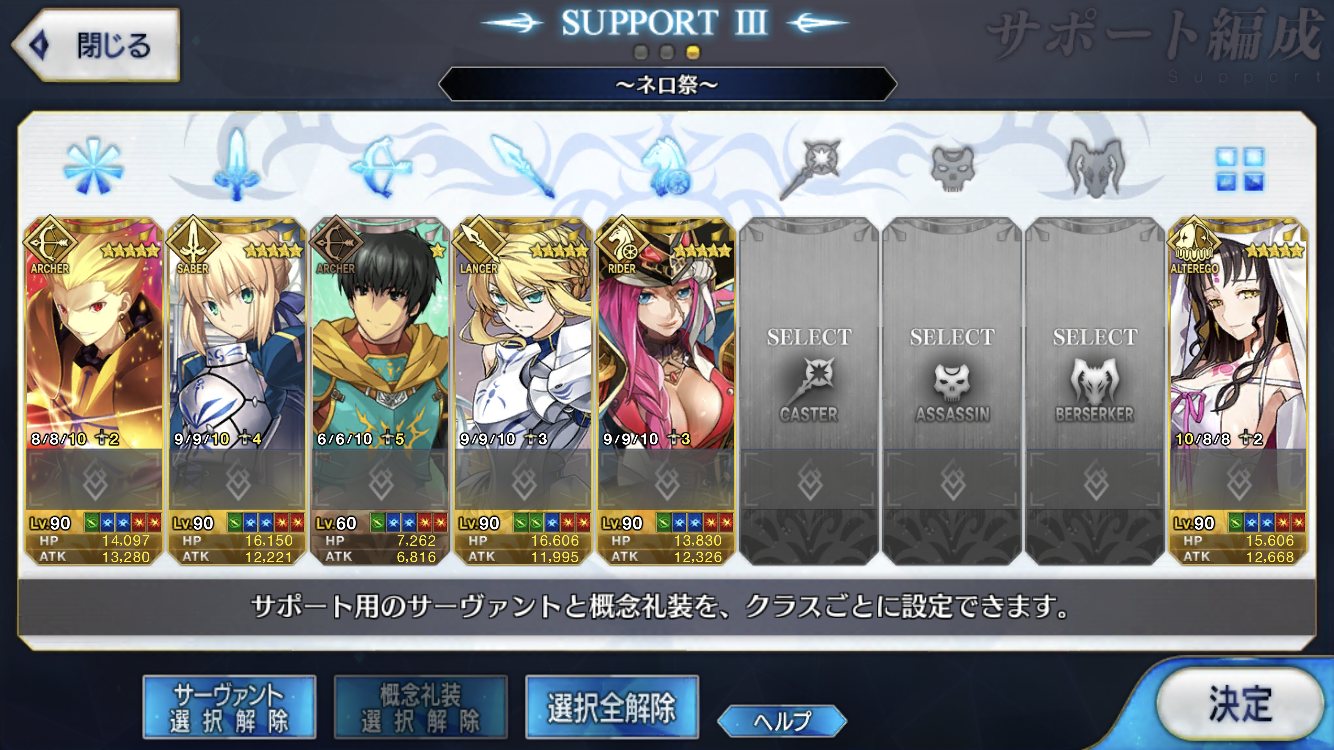The width and height of the screenshot is (1334, 750).
Task: Open the ヘルプ help button
Action: (782, 720)
